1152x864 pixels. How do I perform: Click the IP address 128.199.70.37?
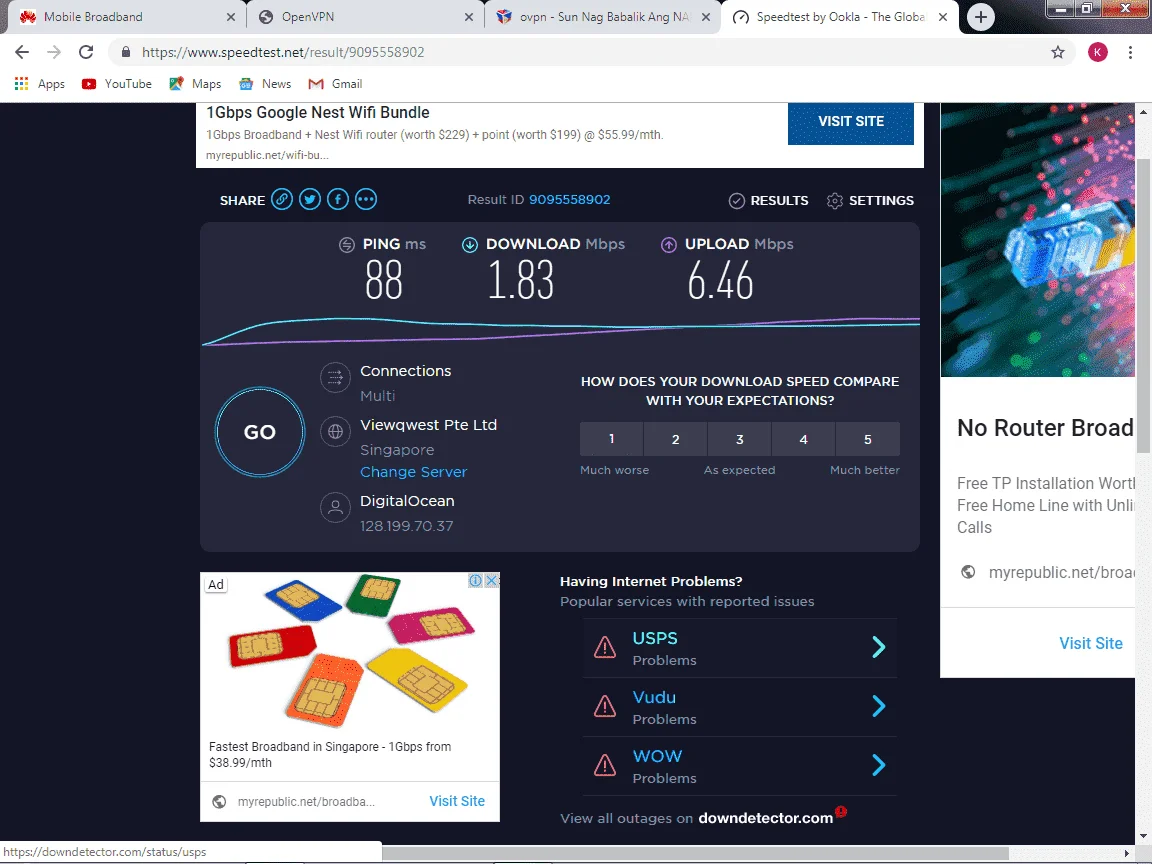coord(406,526)
